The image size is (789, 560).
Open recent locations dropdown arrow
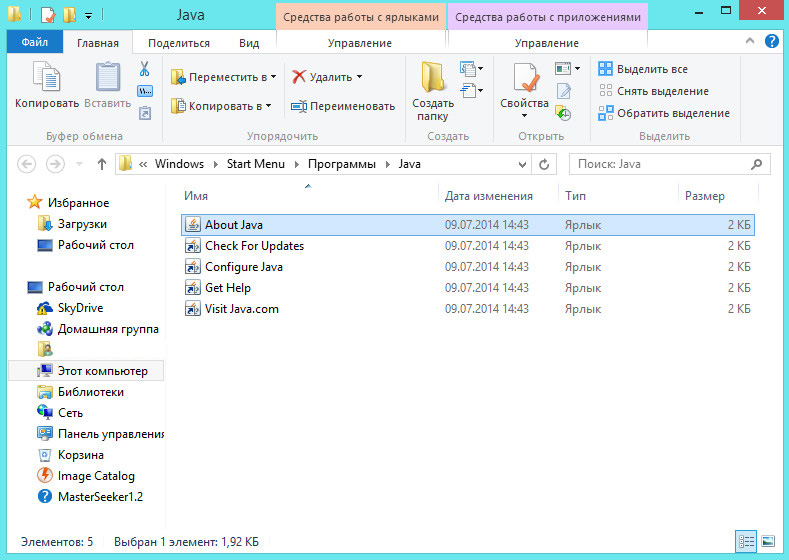point(79,164)
